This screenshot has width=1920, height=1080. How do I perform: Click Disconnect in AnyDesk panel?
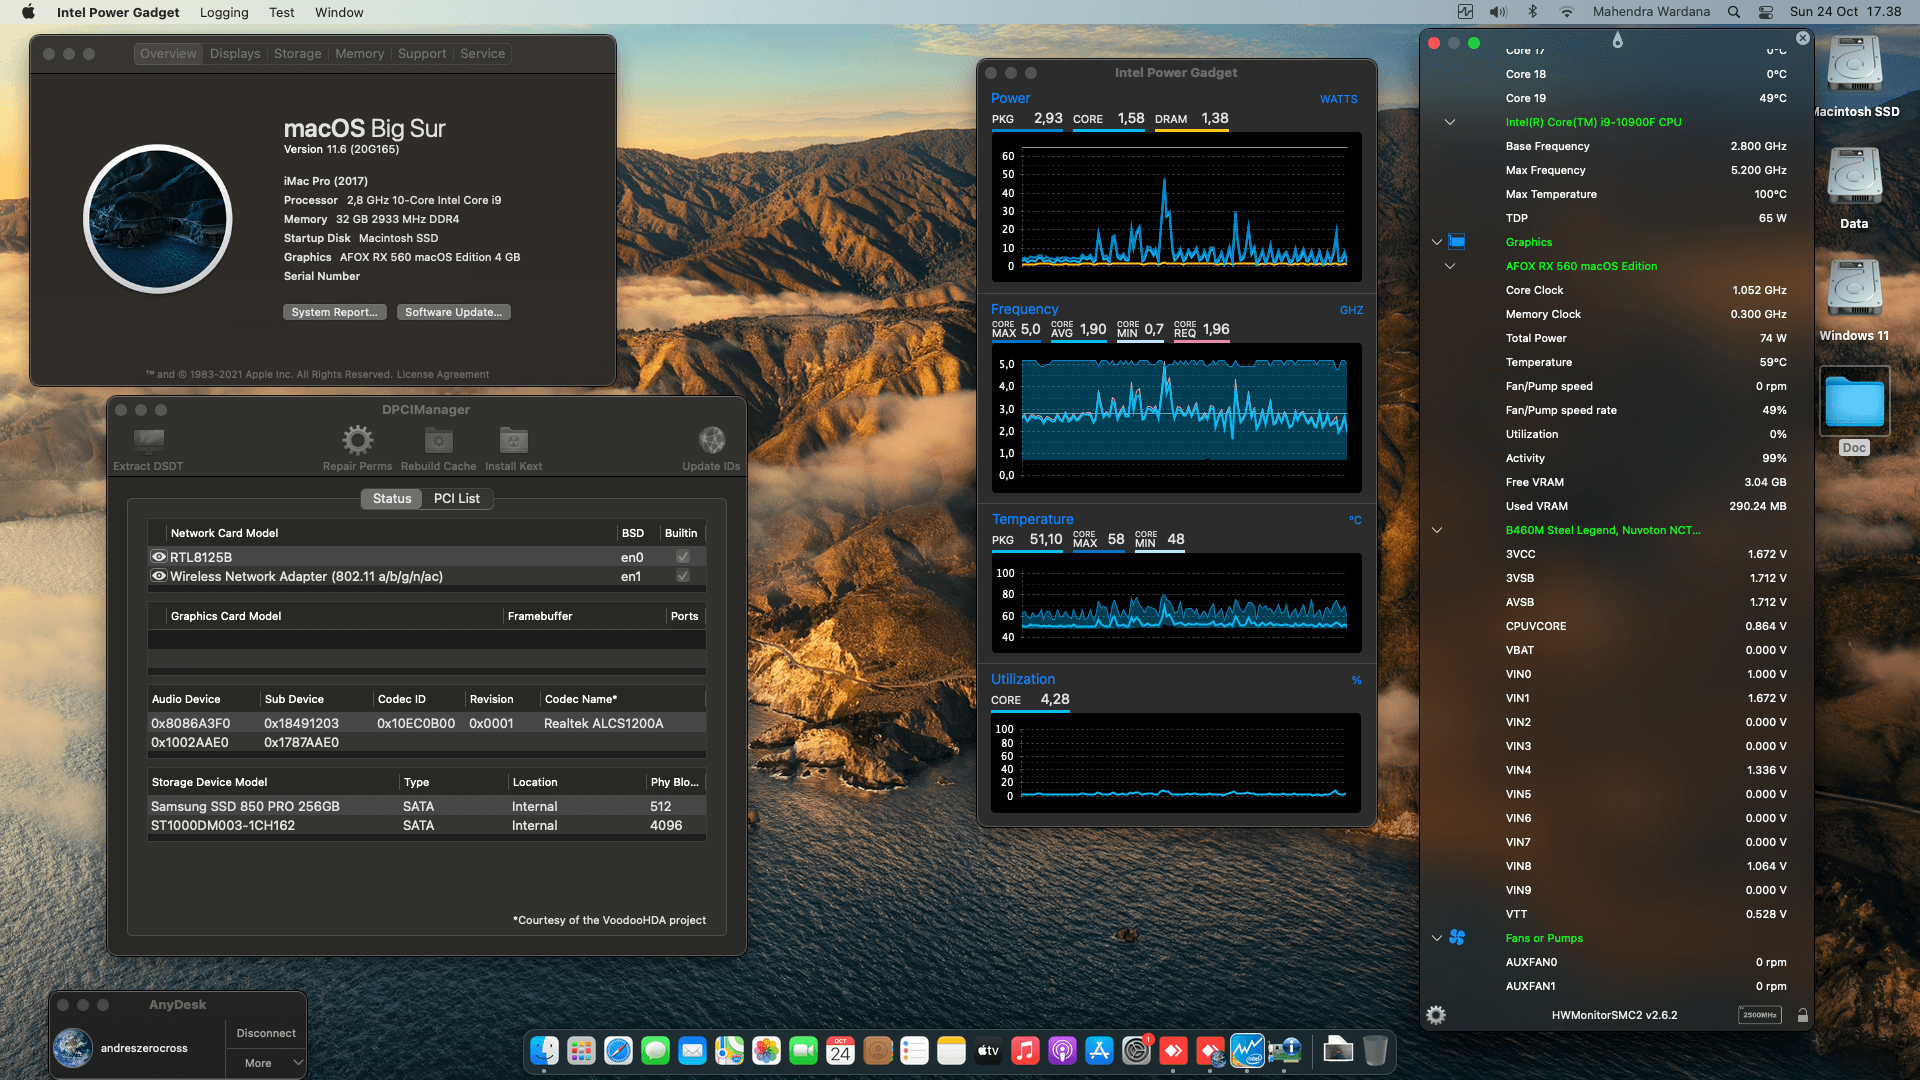pos(265,1033)
